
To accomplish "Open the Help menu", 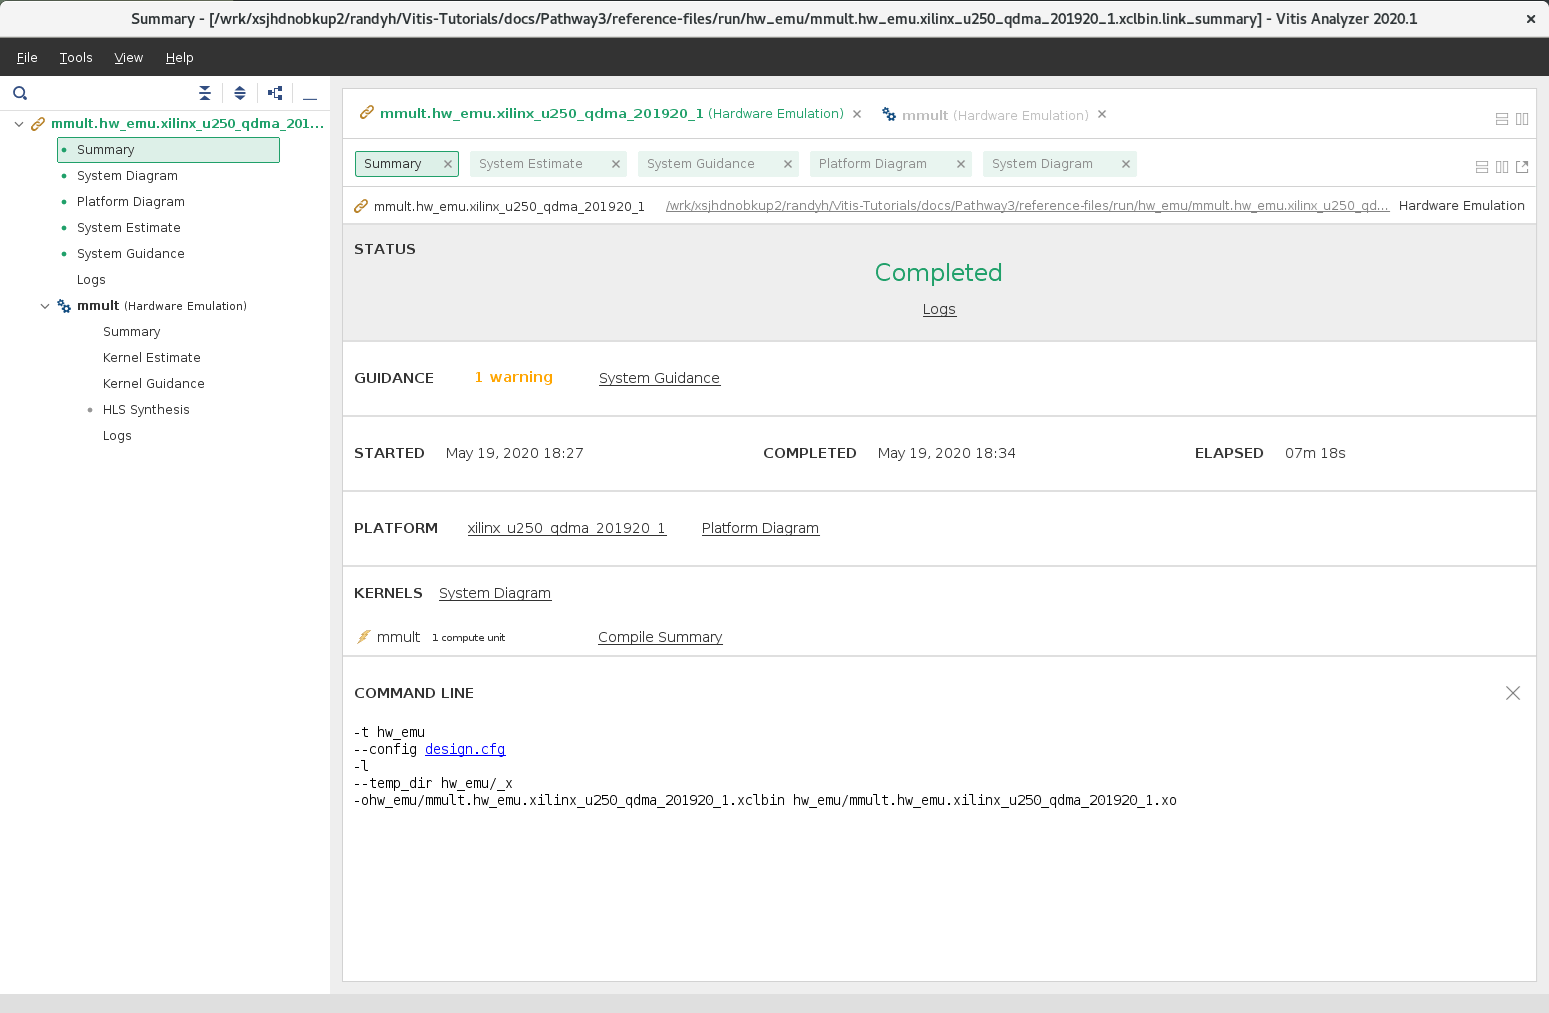I will tap(180, 58).
